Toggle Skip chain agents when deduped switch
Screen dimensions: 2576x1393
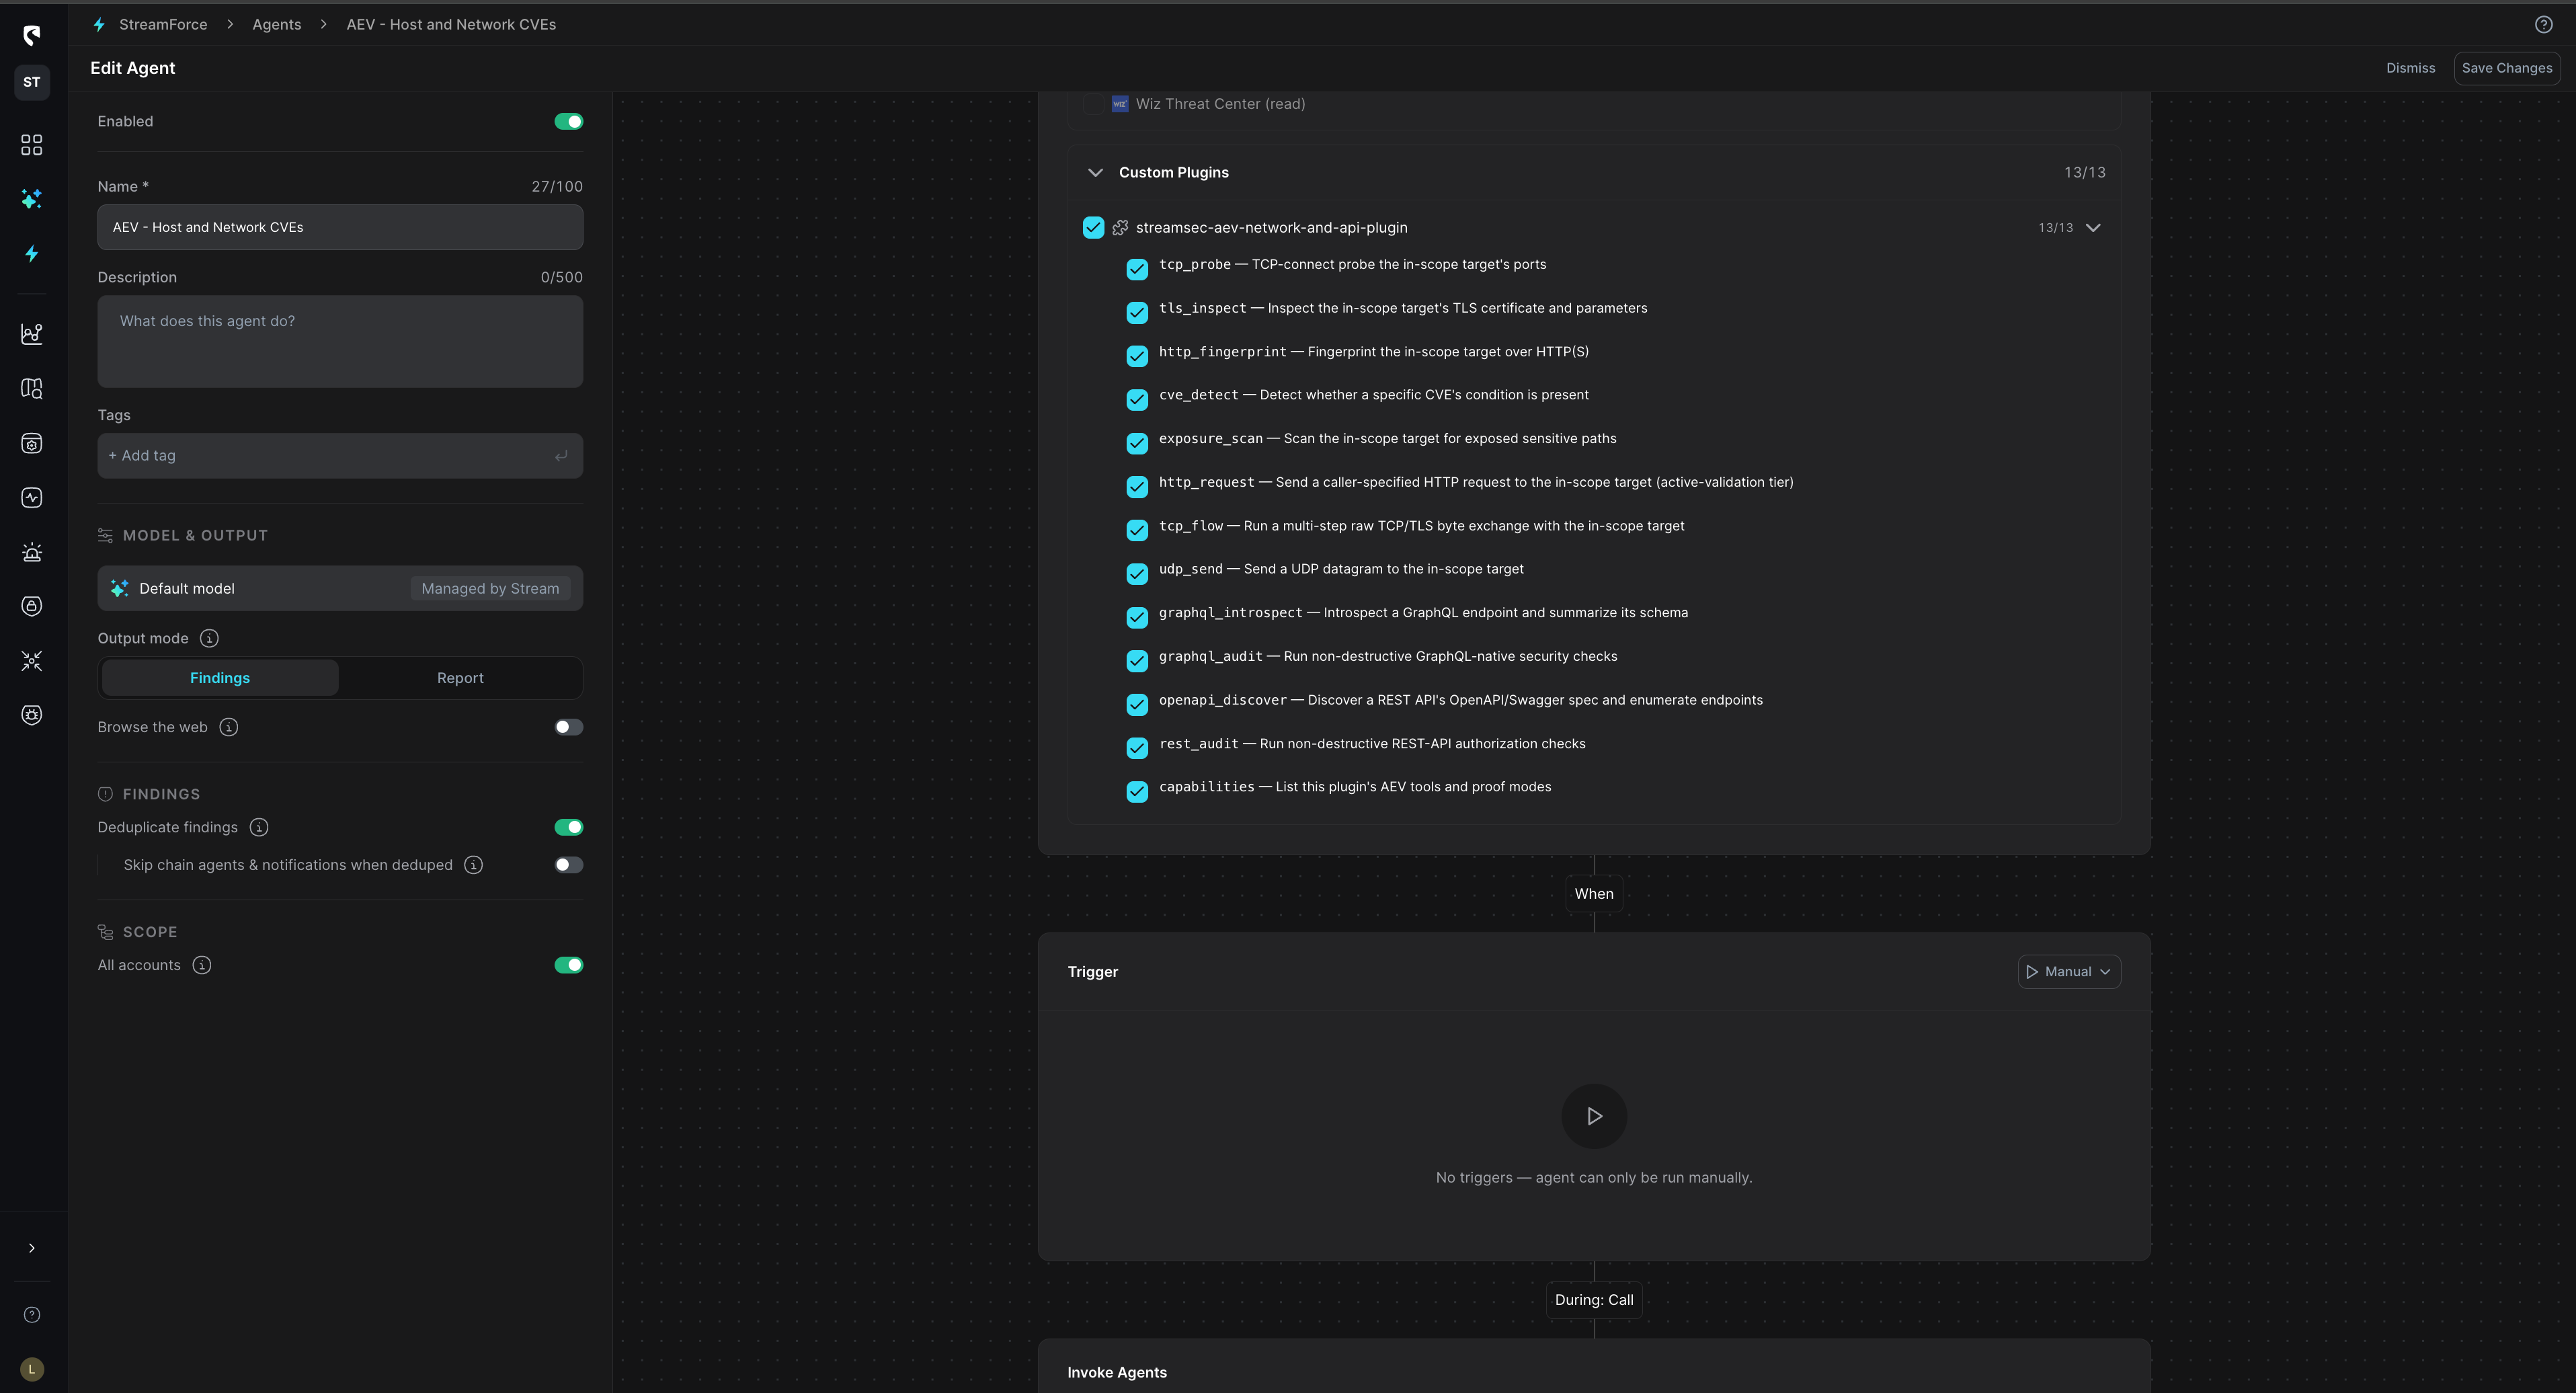click(x=569, y=866)
